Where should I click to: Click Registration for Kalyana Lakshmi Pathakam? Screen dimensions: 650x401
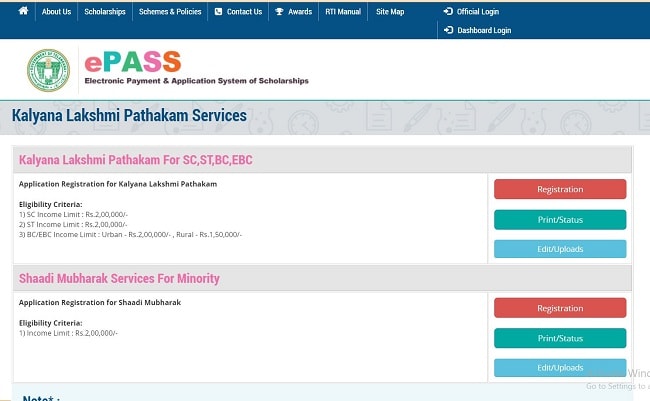(560, 189)
